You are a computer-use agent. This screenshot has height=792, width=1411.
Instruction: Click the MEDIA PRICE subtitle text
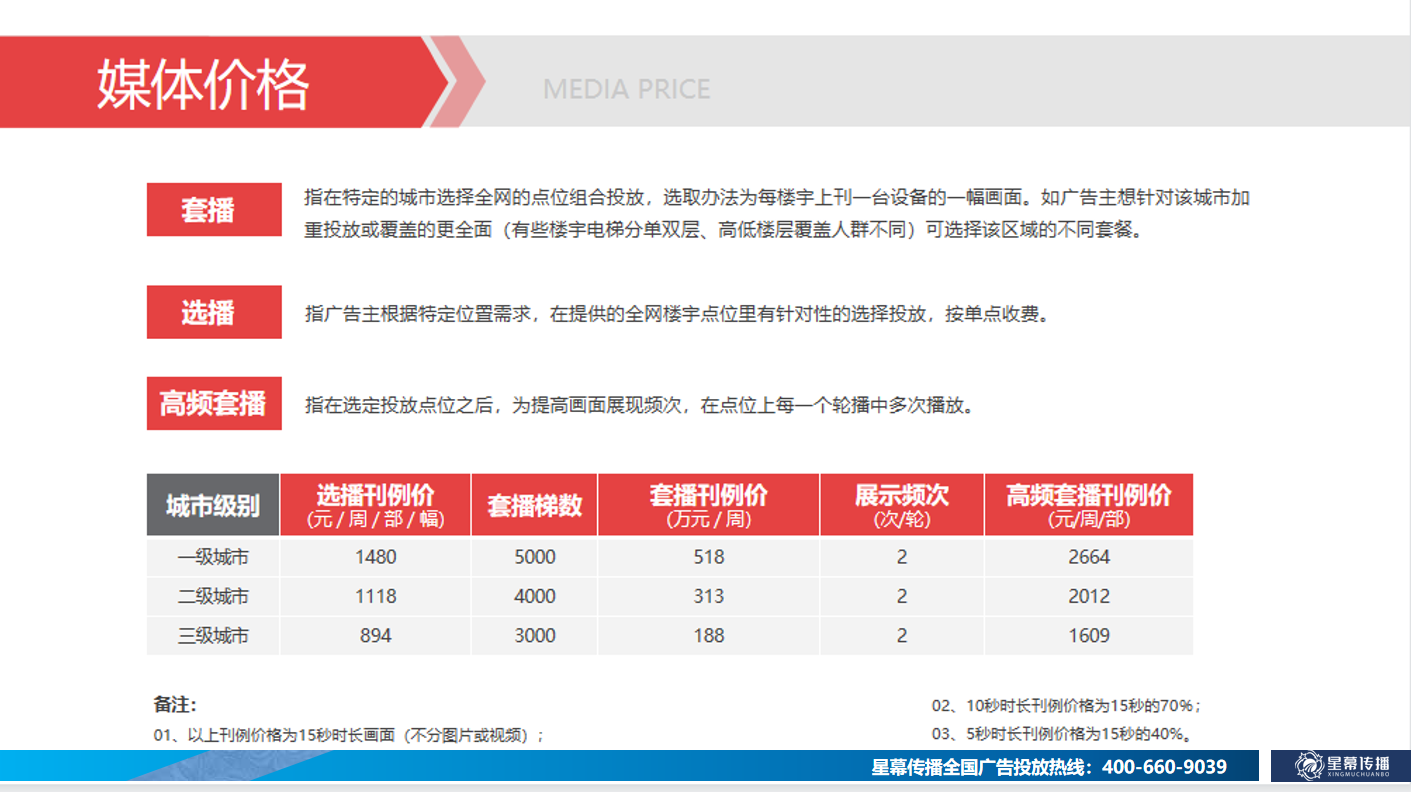(x=627, y=90)
